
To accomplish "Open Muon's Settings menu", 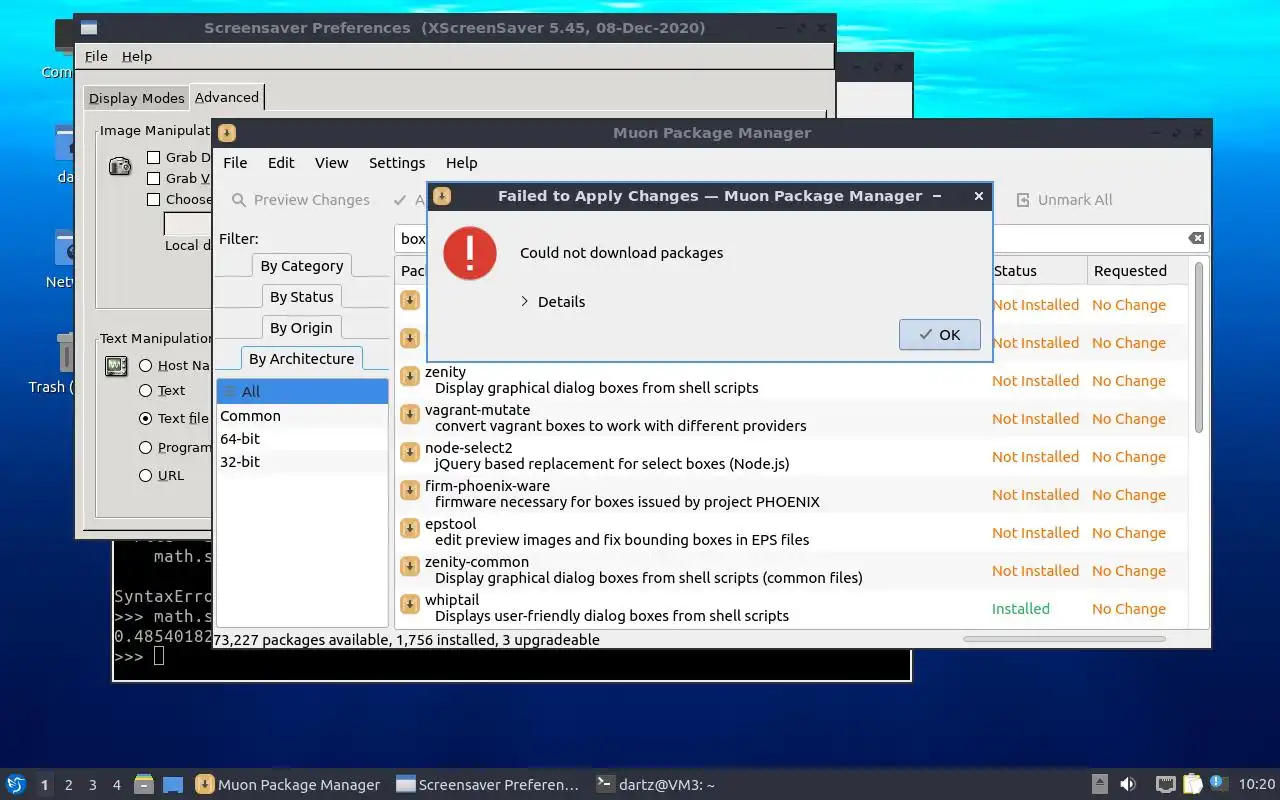I will click(397, 163).
